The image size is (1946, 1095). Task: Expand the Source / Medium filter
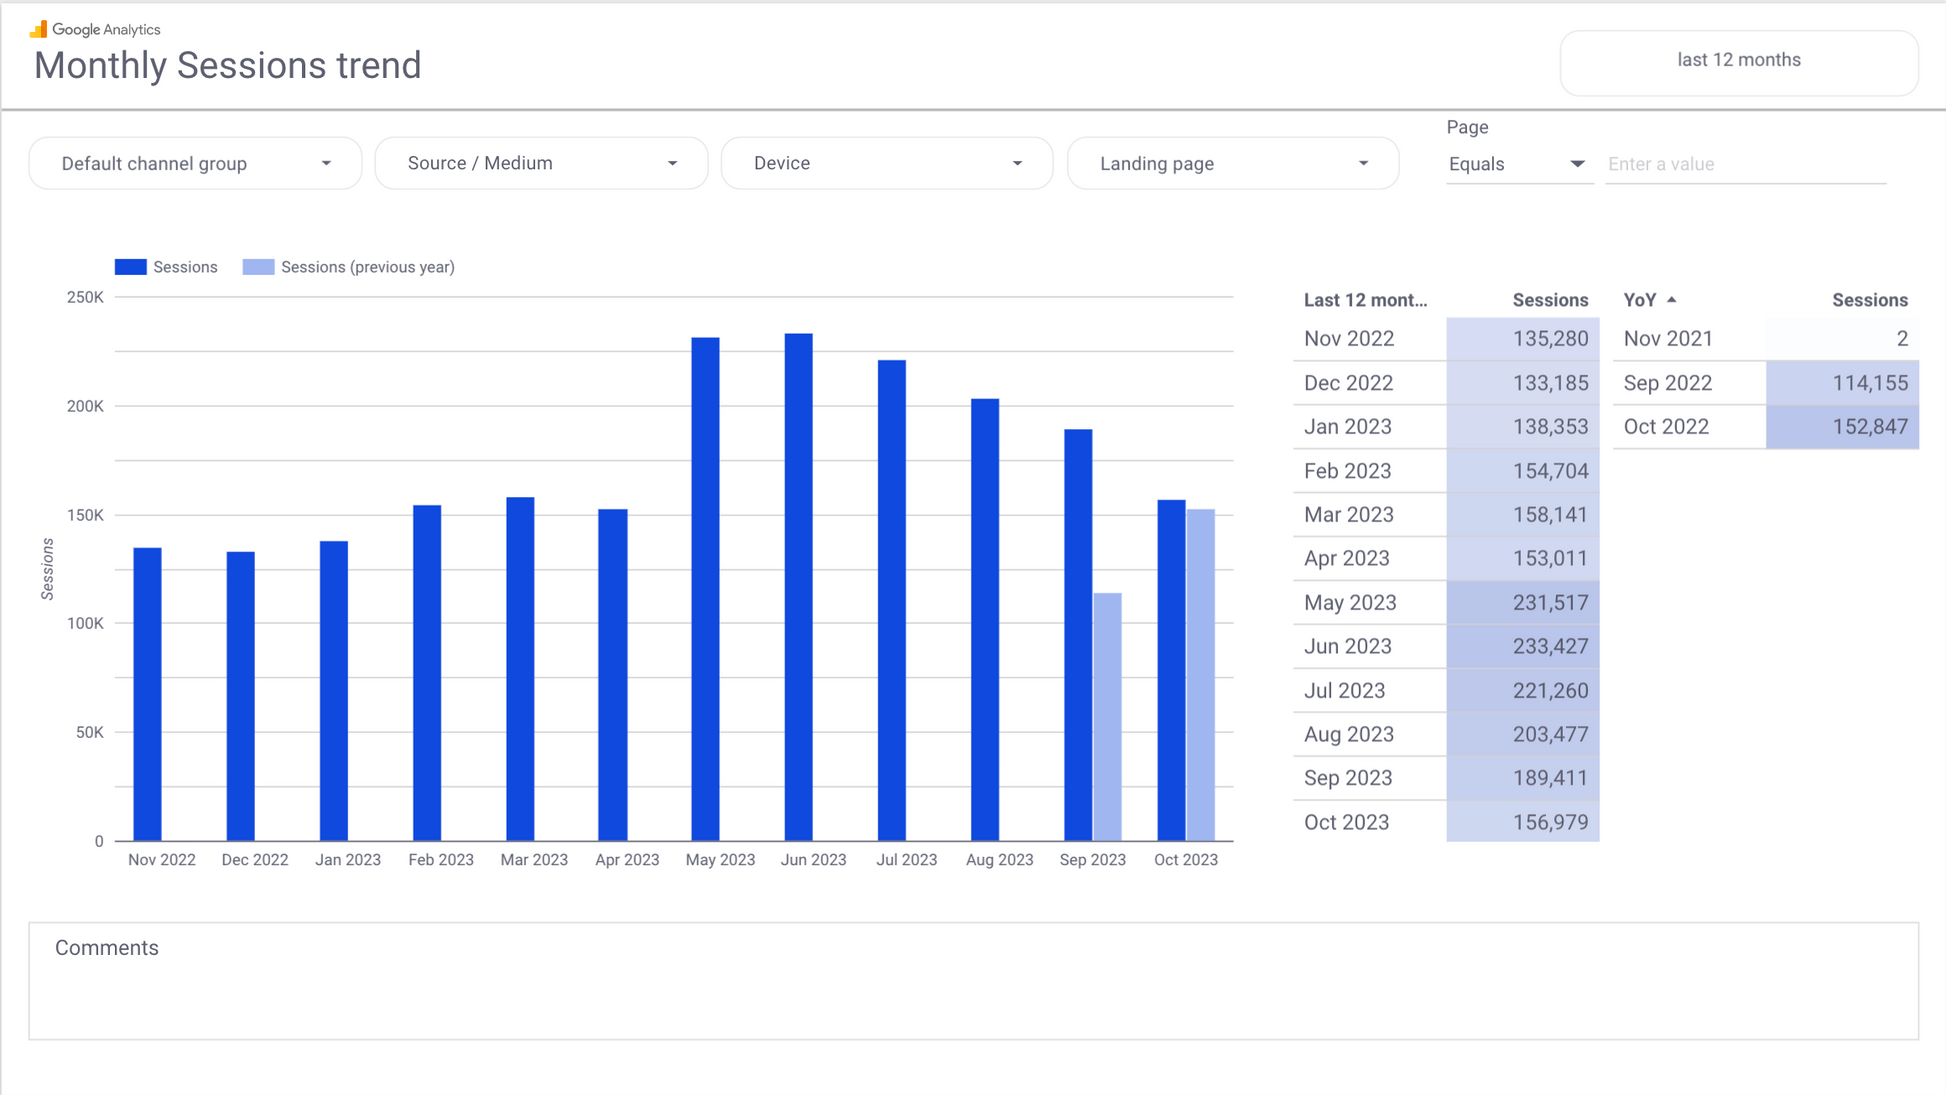[541, 163]
